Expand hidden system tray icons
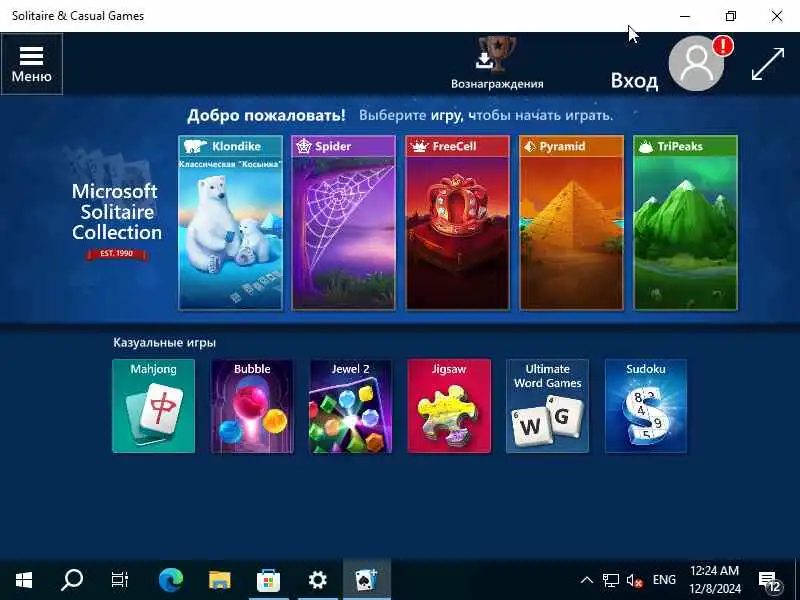 click(x=587, y=580)
